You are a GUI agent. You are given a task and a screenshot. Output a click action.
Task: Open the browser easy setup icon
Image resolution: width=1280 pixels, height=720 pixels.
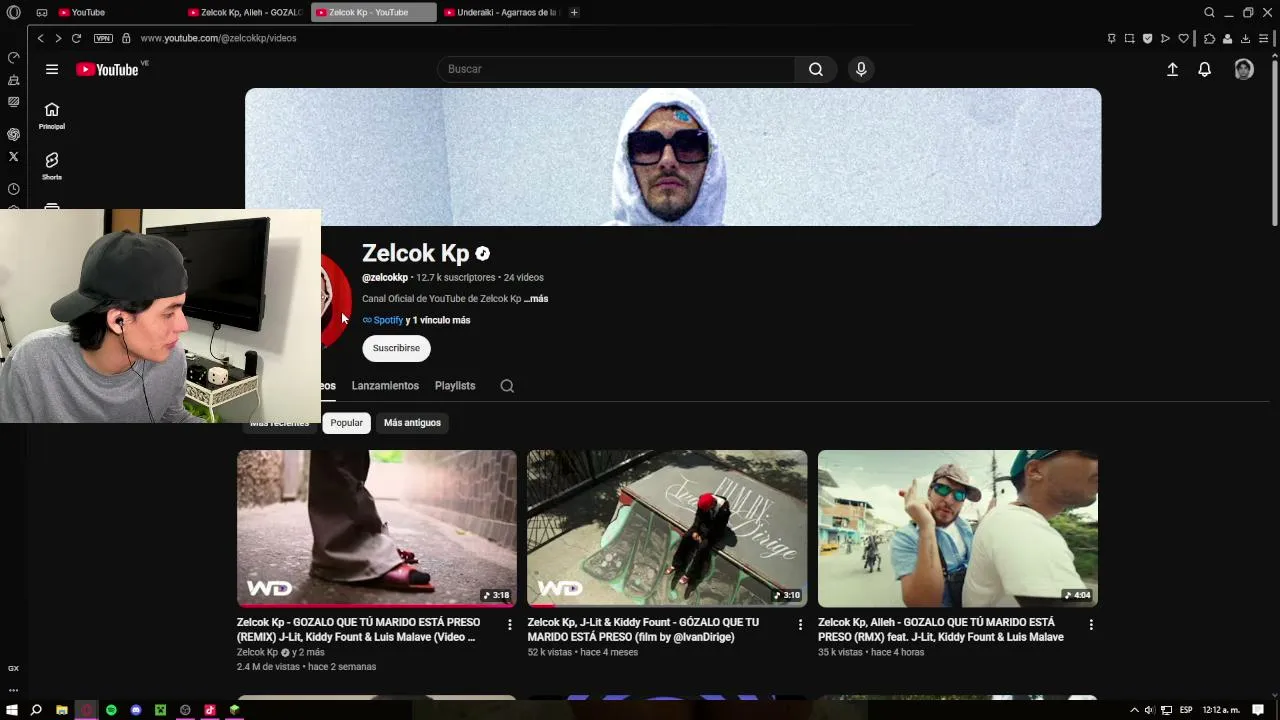point(1263,38)
